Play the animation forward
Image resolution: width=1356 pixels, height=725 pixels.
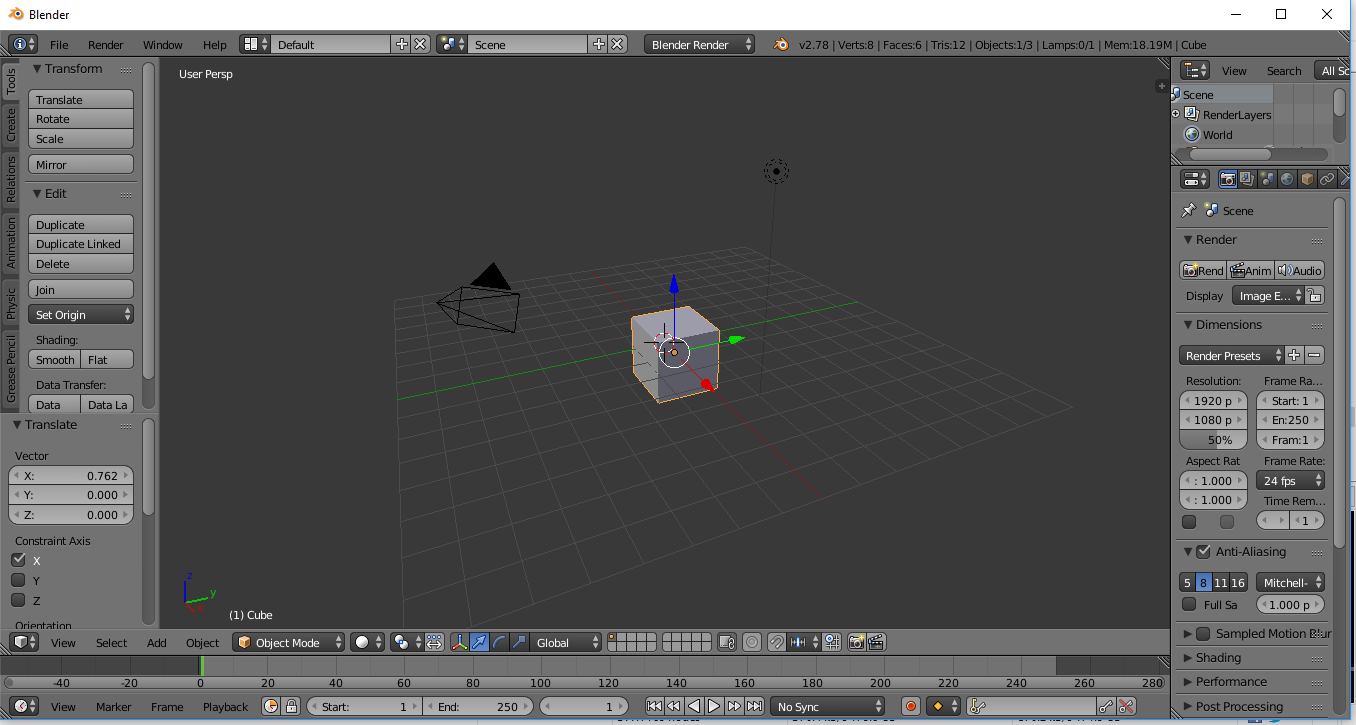click(x=714, y=706)
